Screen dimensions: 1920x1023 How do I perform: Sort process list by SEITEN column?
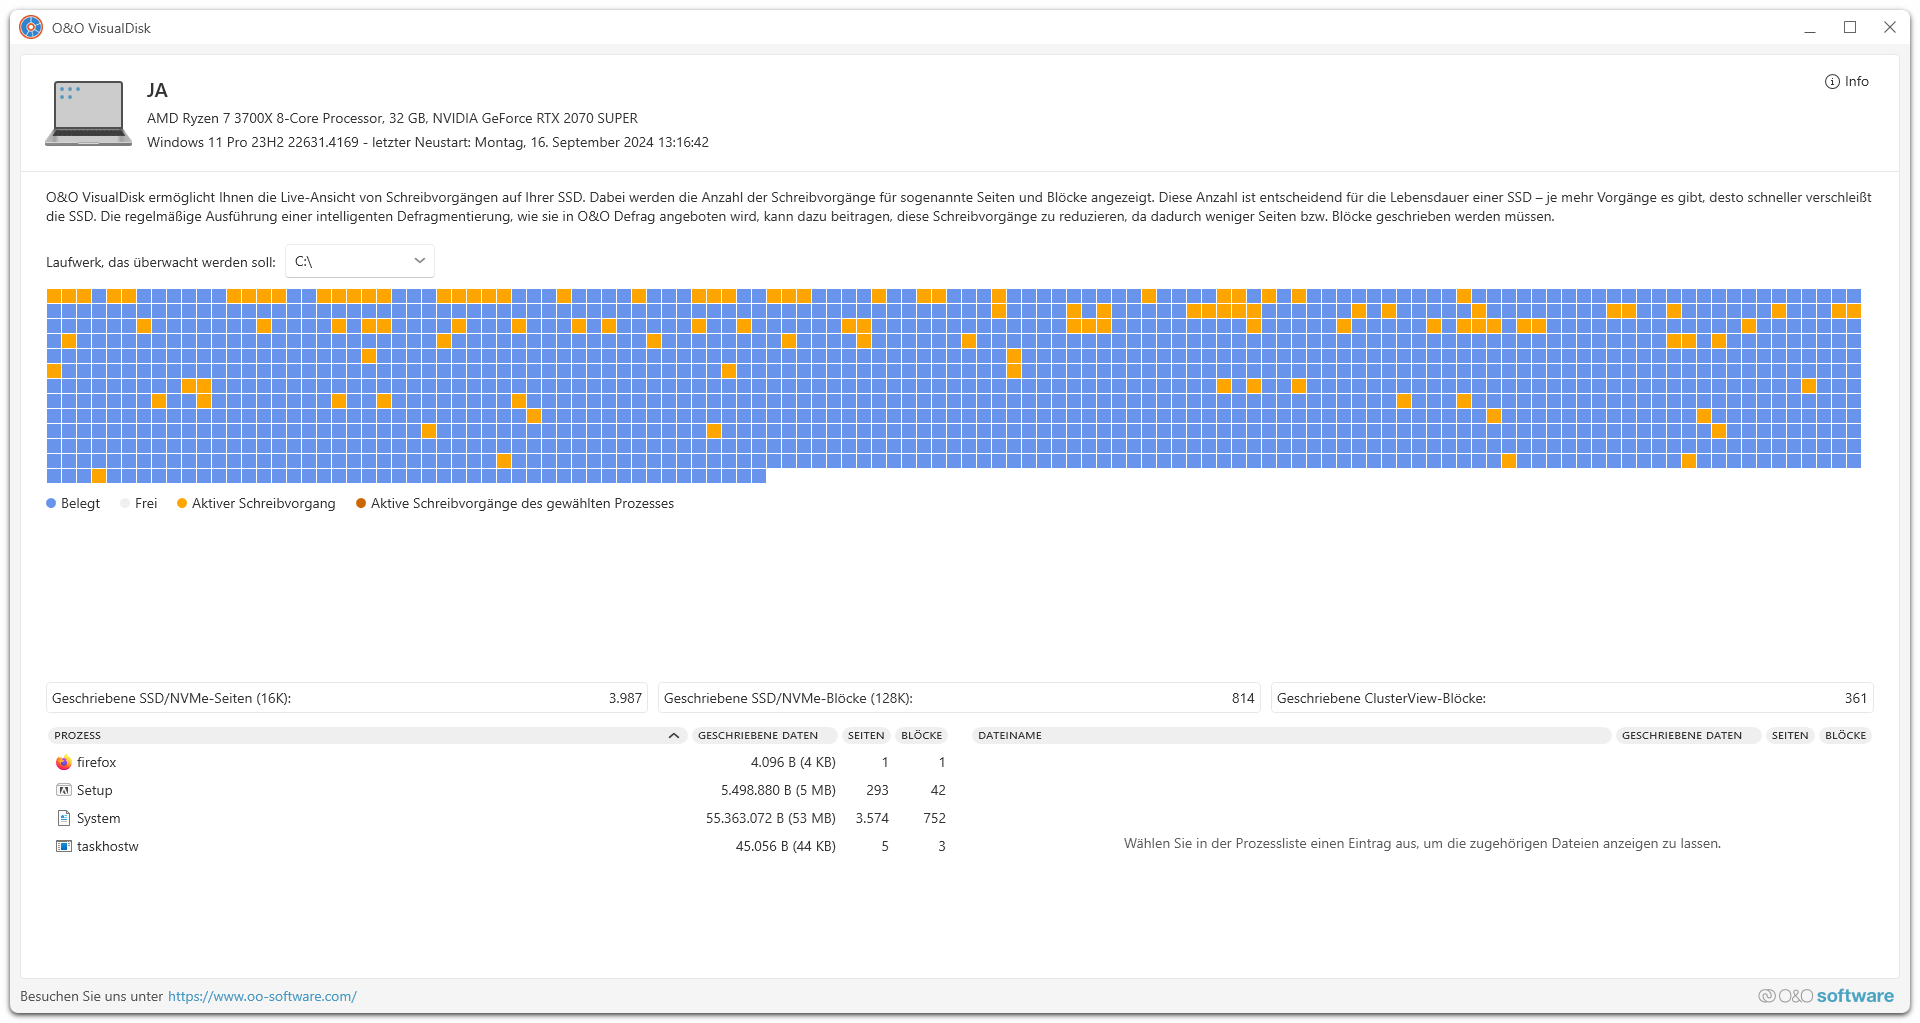866,735
